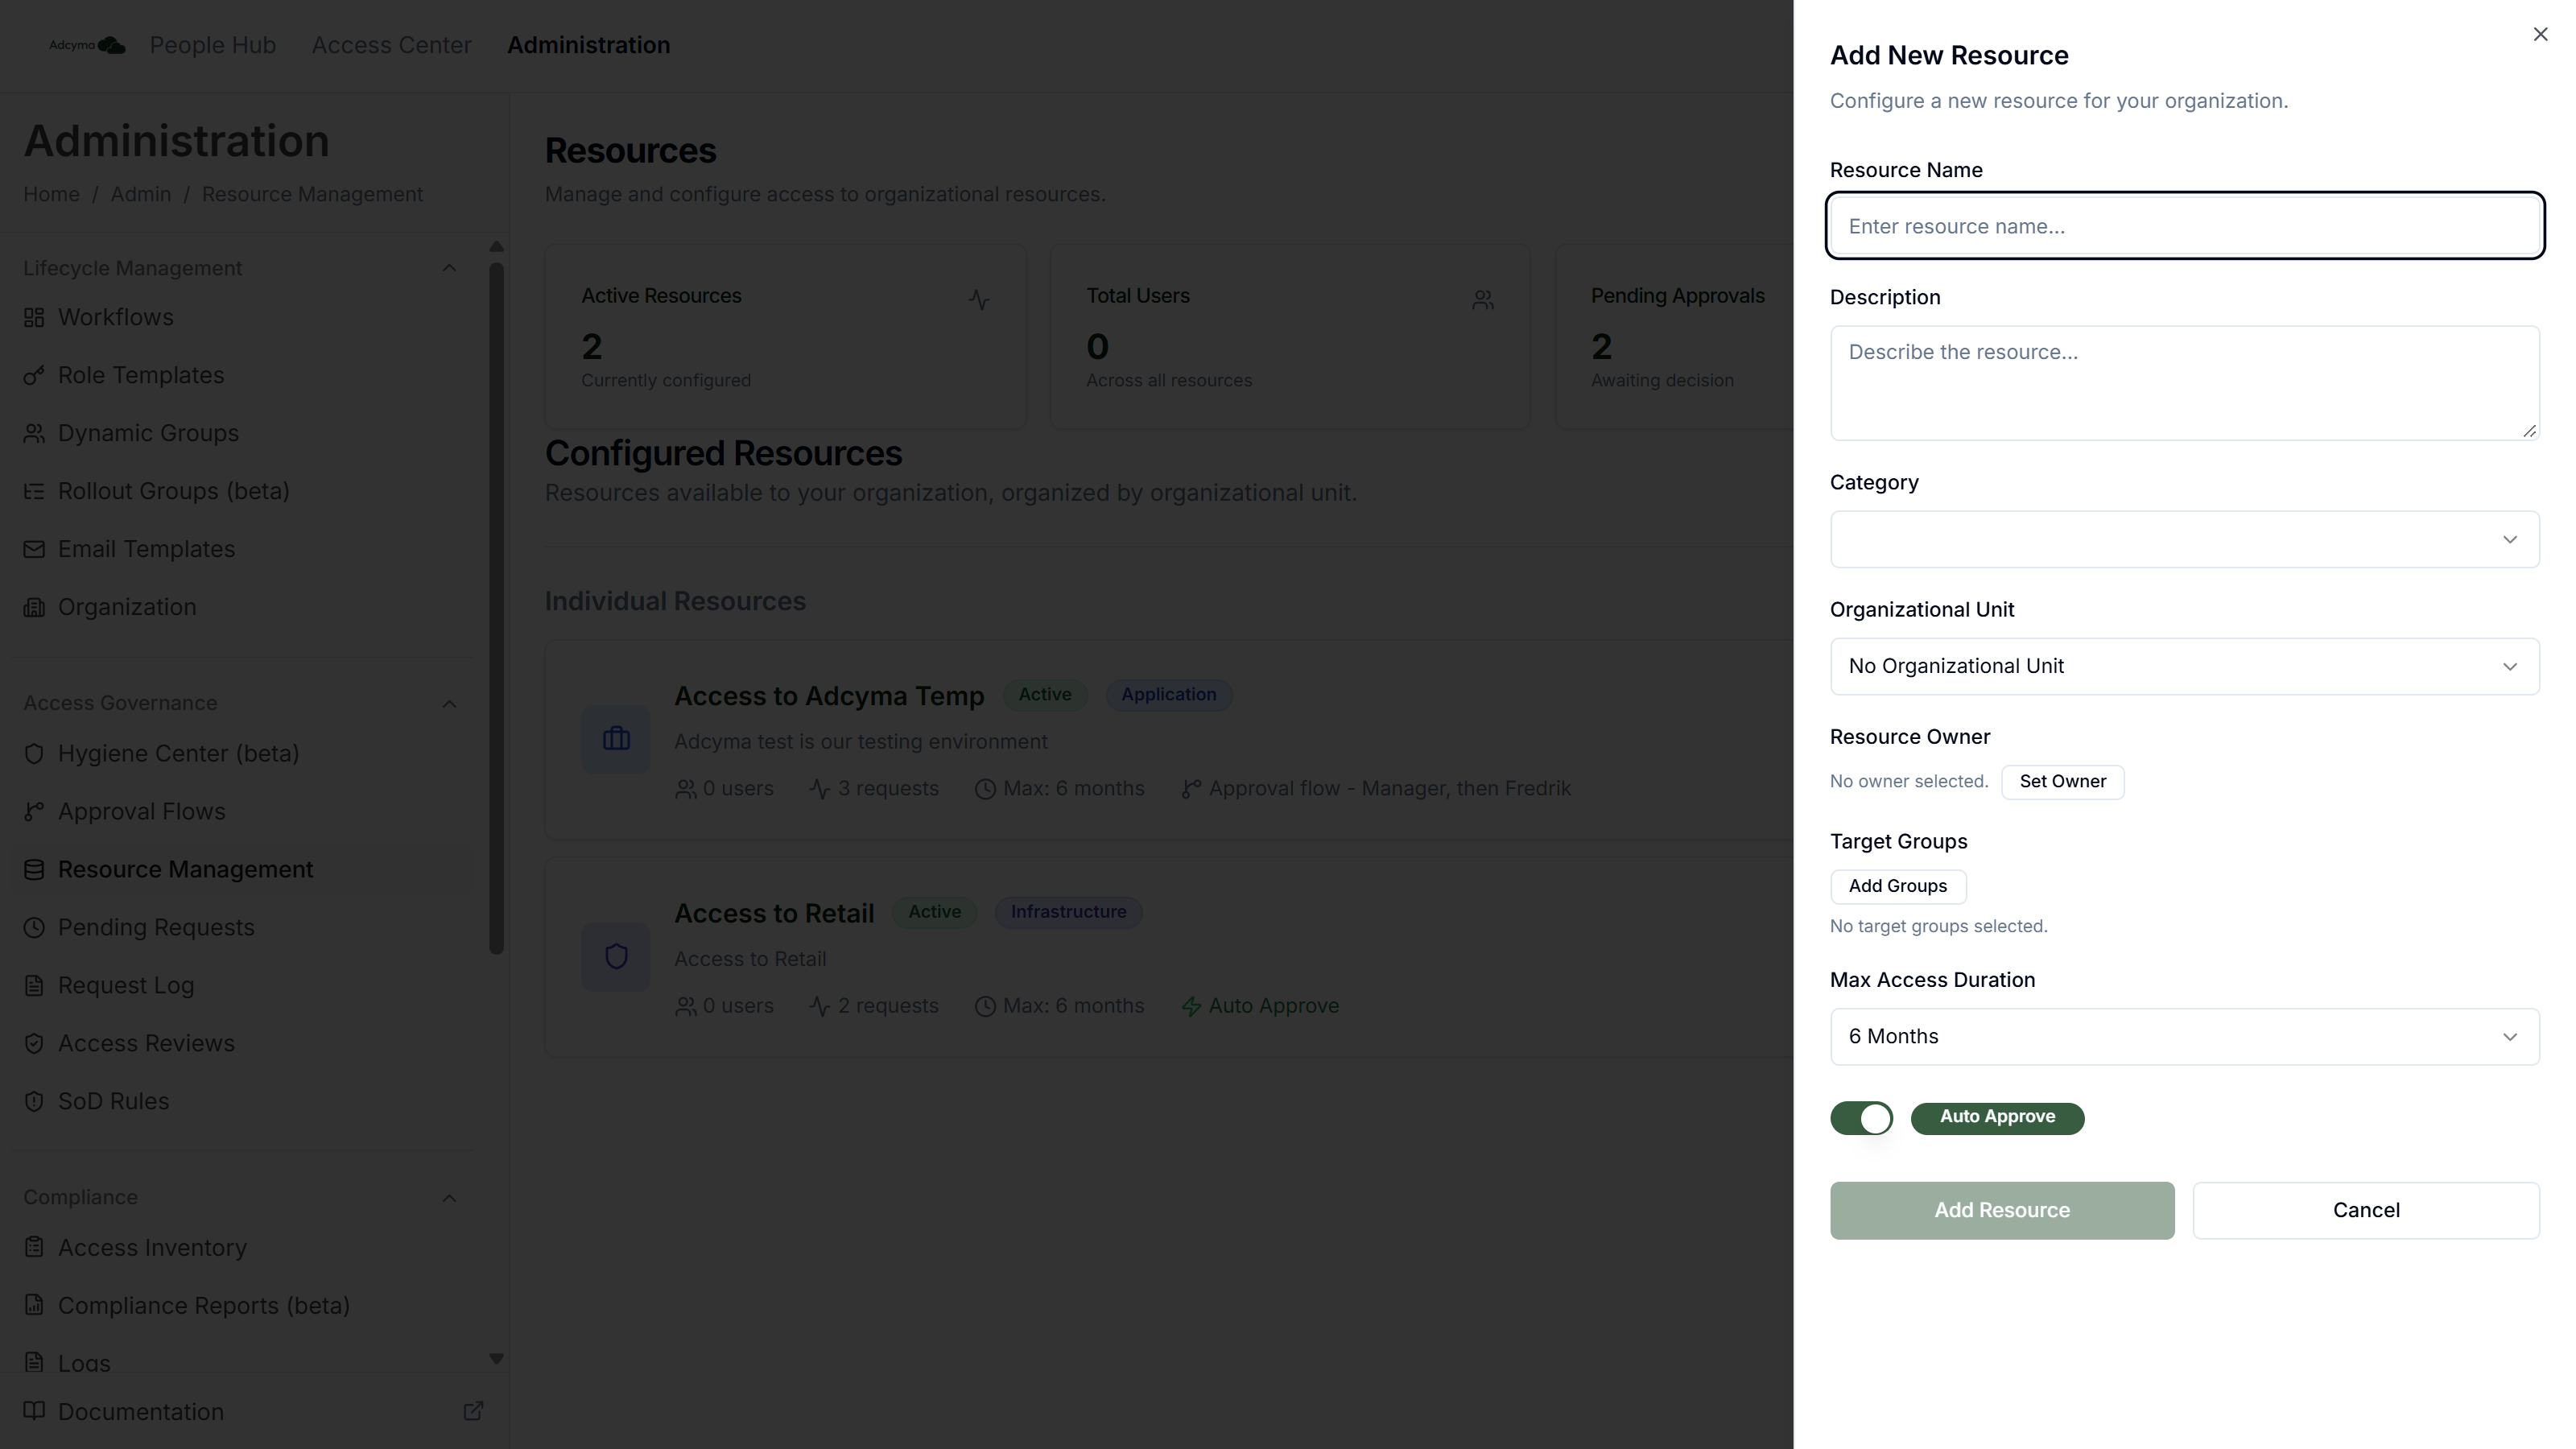Image resolution: width=2576 pixels, height=1449 pixels.
Task: Click the Access to Adcyma Temp briefcase icon
Action: tap(616, 739)
